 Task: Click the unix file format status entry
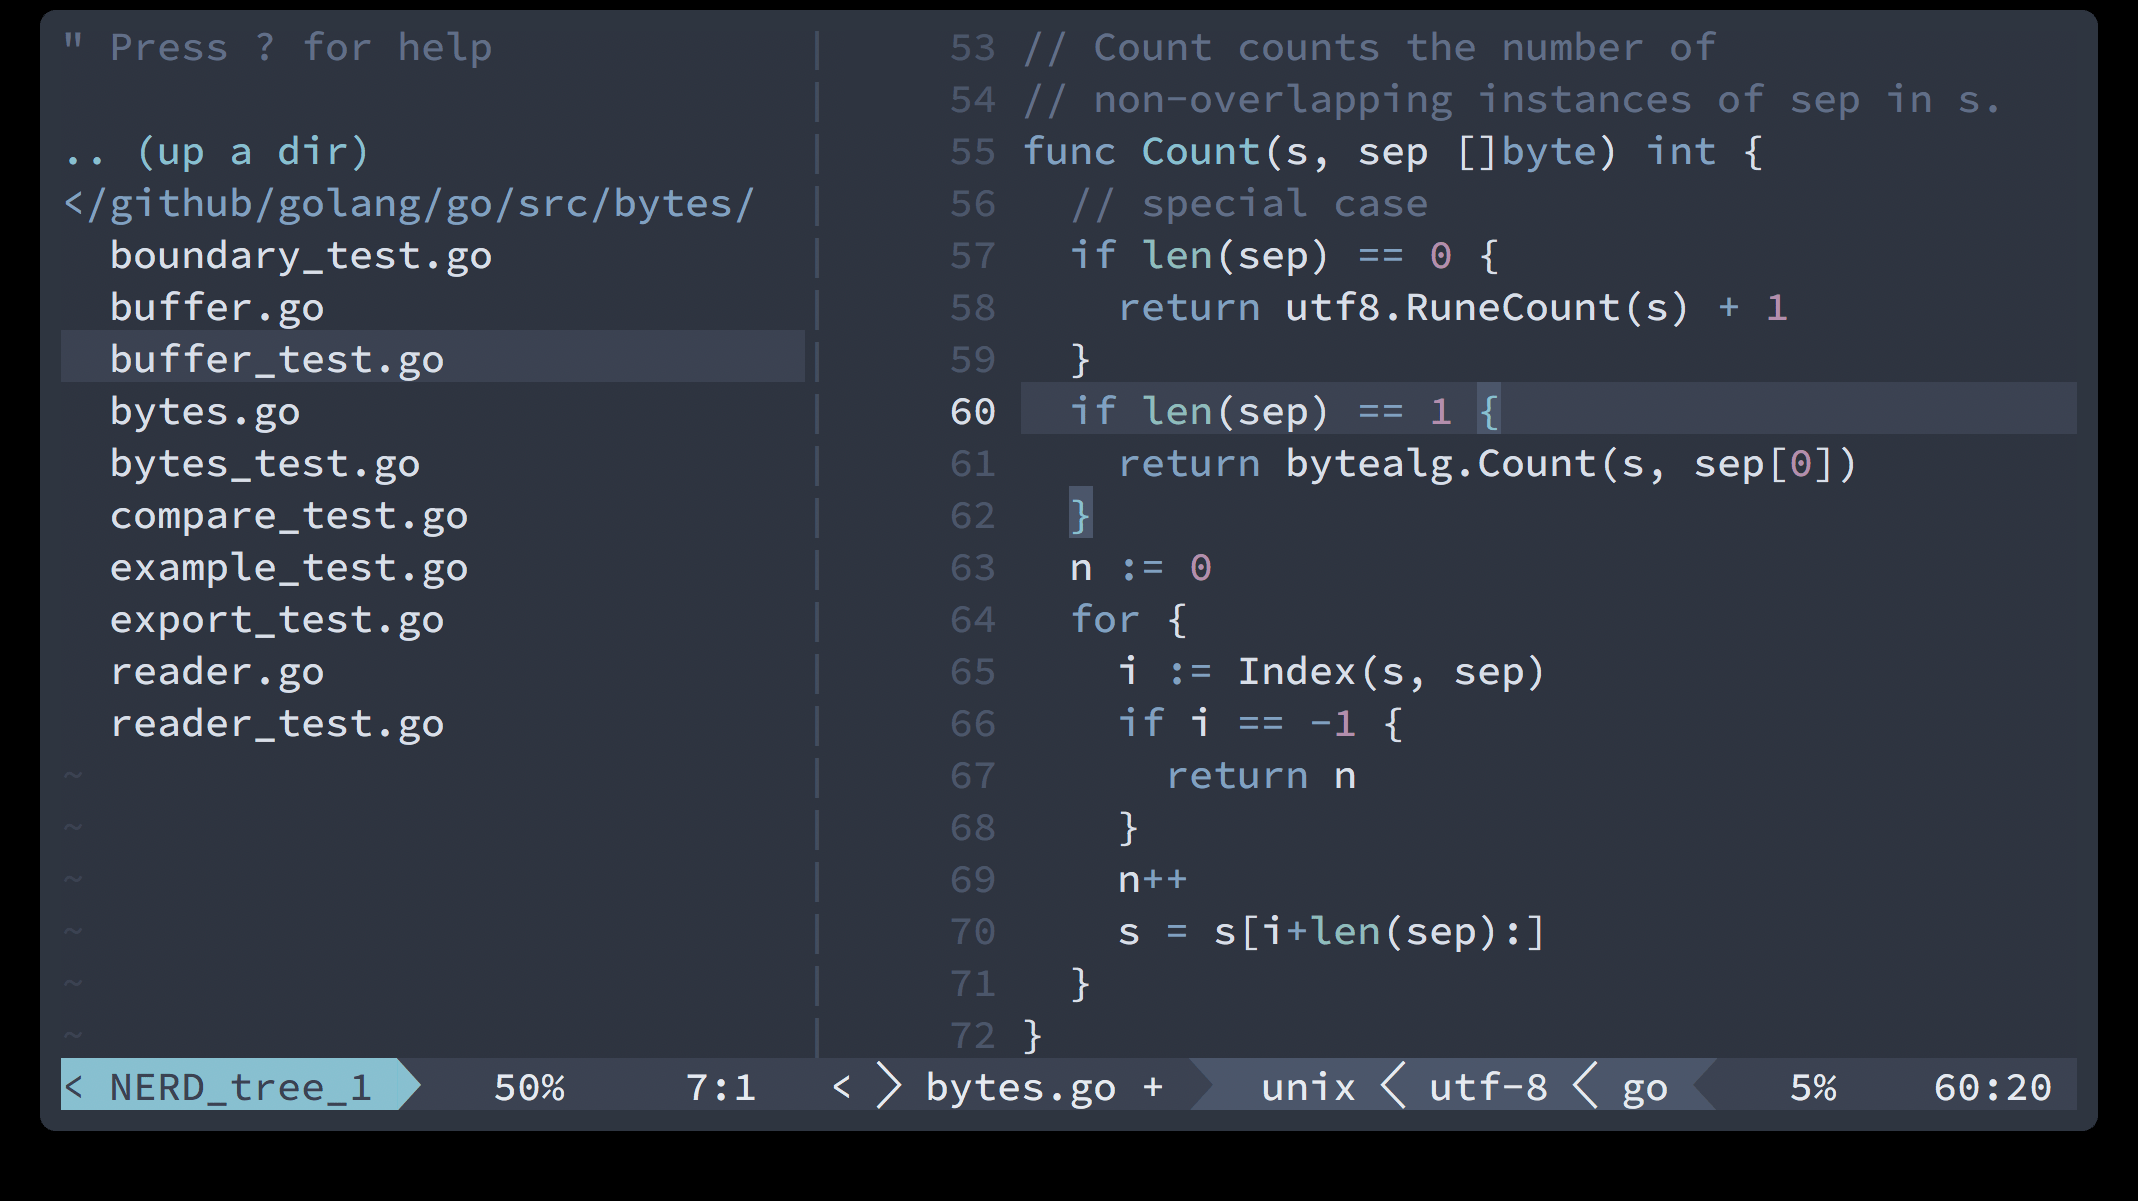(x=1307, y=1087)
